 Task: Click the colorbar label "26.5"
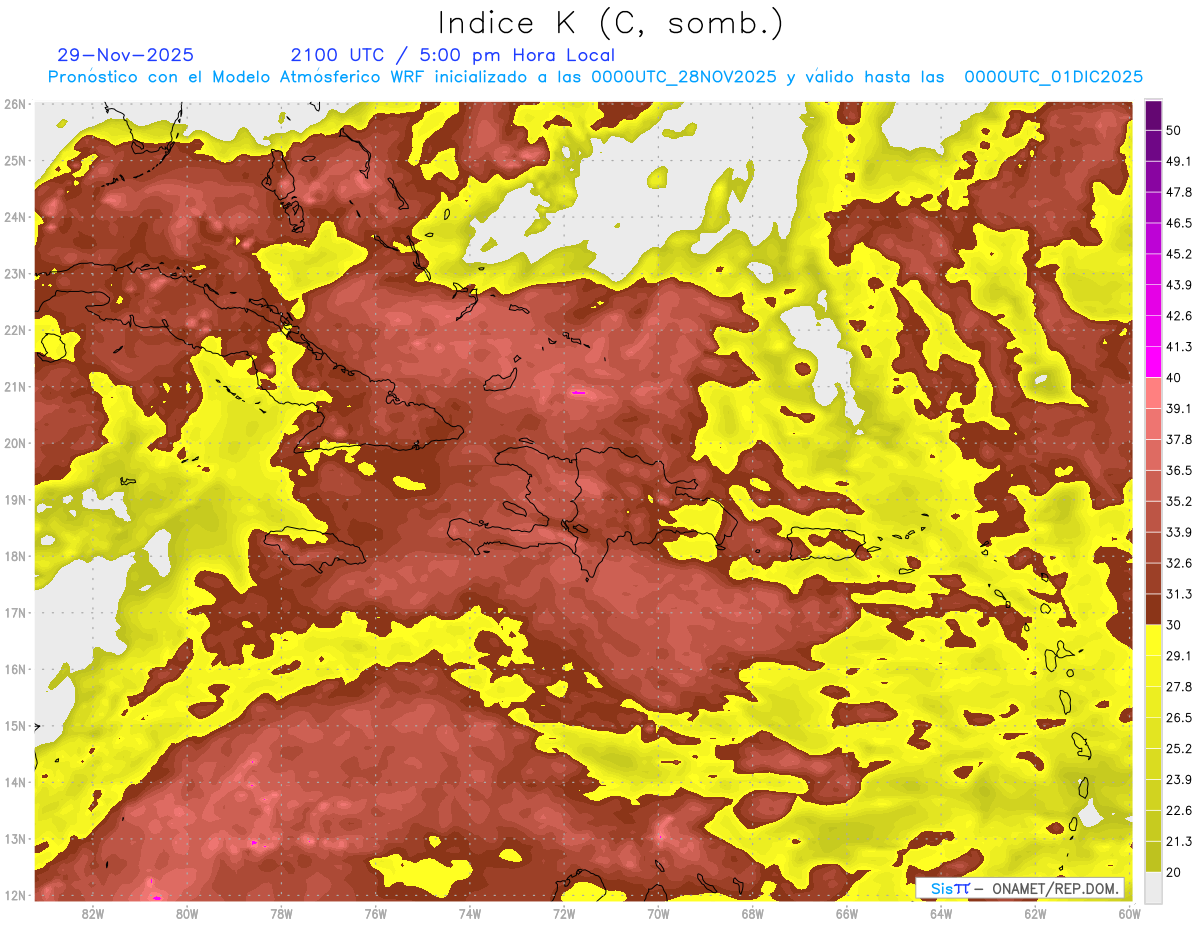pos(1179,717)
